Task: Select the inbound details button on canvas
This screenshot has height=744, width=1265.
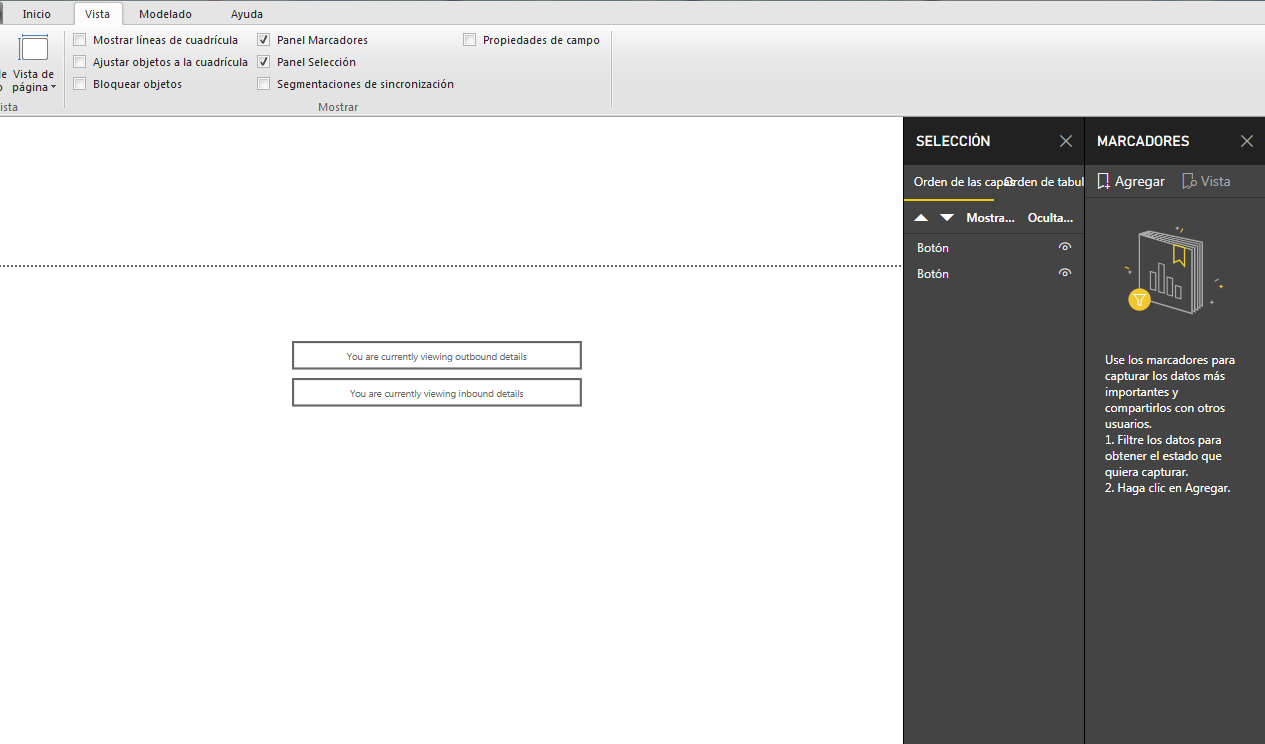Action: point(437,393)
